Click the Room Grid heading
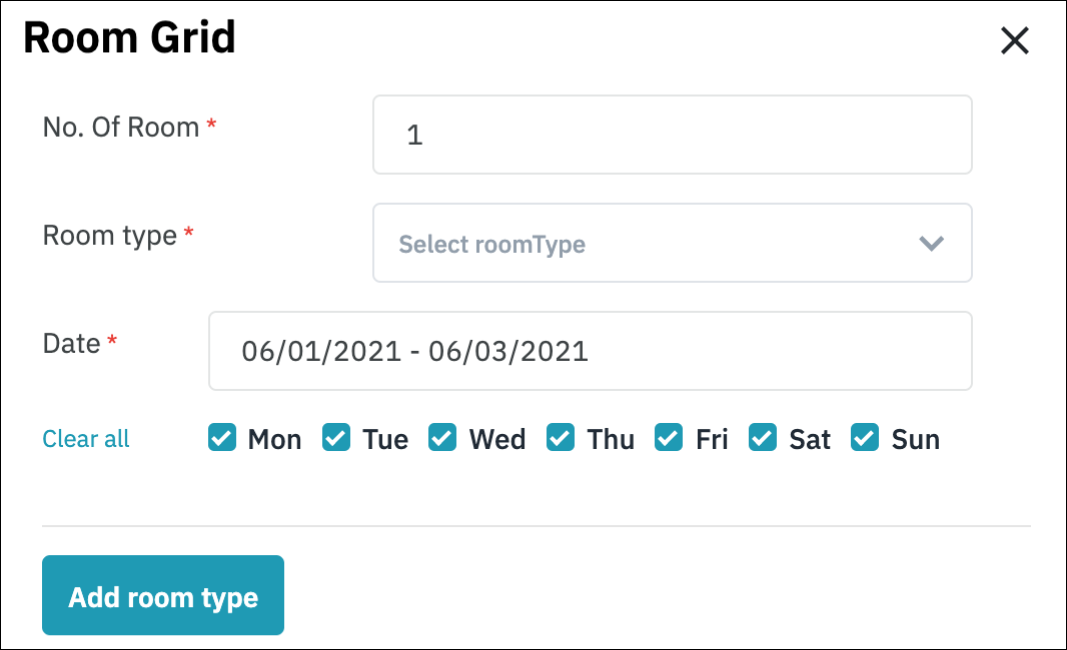The height and width of the screenshot is (650, 1067). (129, 38)
